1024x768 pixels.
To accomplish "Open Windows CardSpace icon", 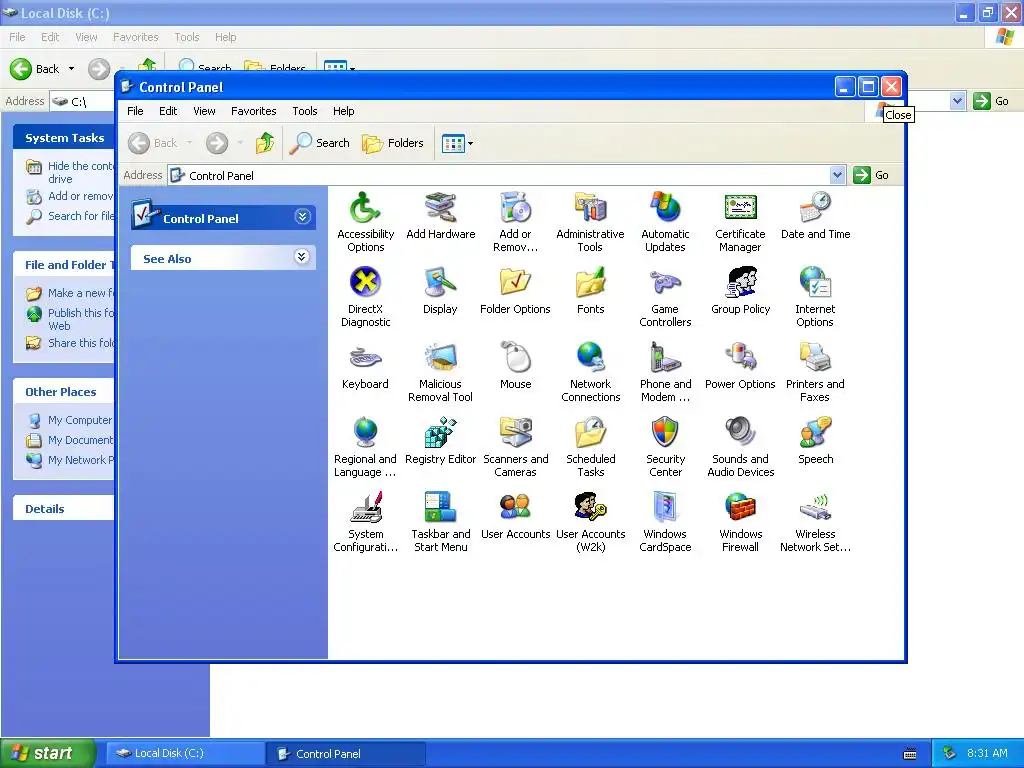I will coord(665,508).
